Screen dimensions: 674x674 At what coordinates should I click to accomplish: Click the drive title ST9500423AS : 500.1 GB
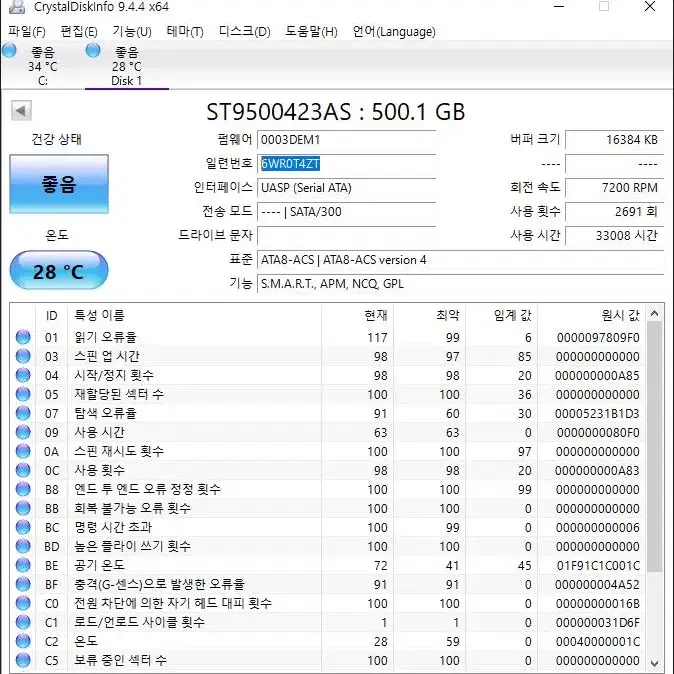pos(336,112)
